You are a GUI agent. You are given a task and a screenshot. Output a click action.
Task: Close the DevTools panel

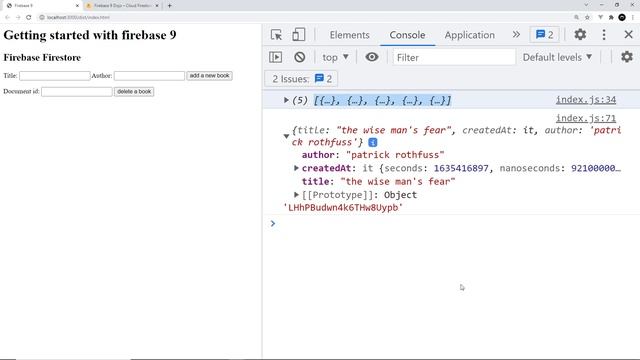point(629,35)
